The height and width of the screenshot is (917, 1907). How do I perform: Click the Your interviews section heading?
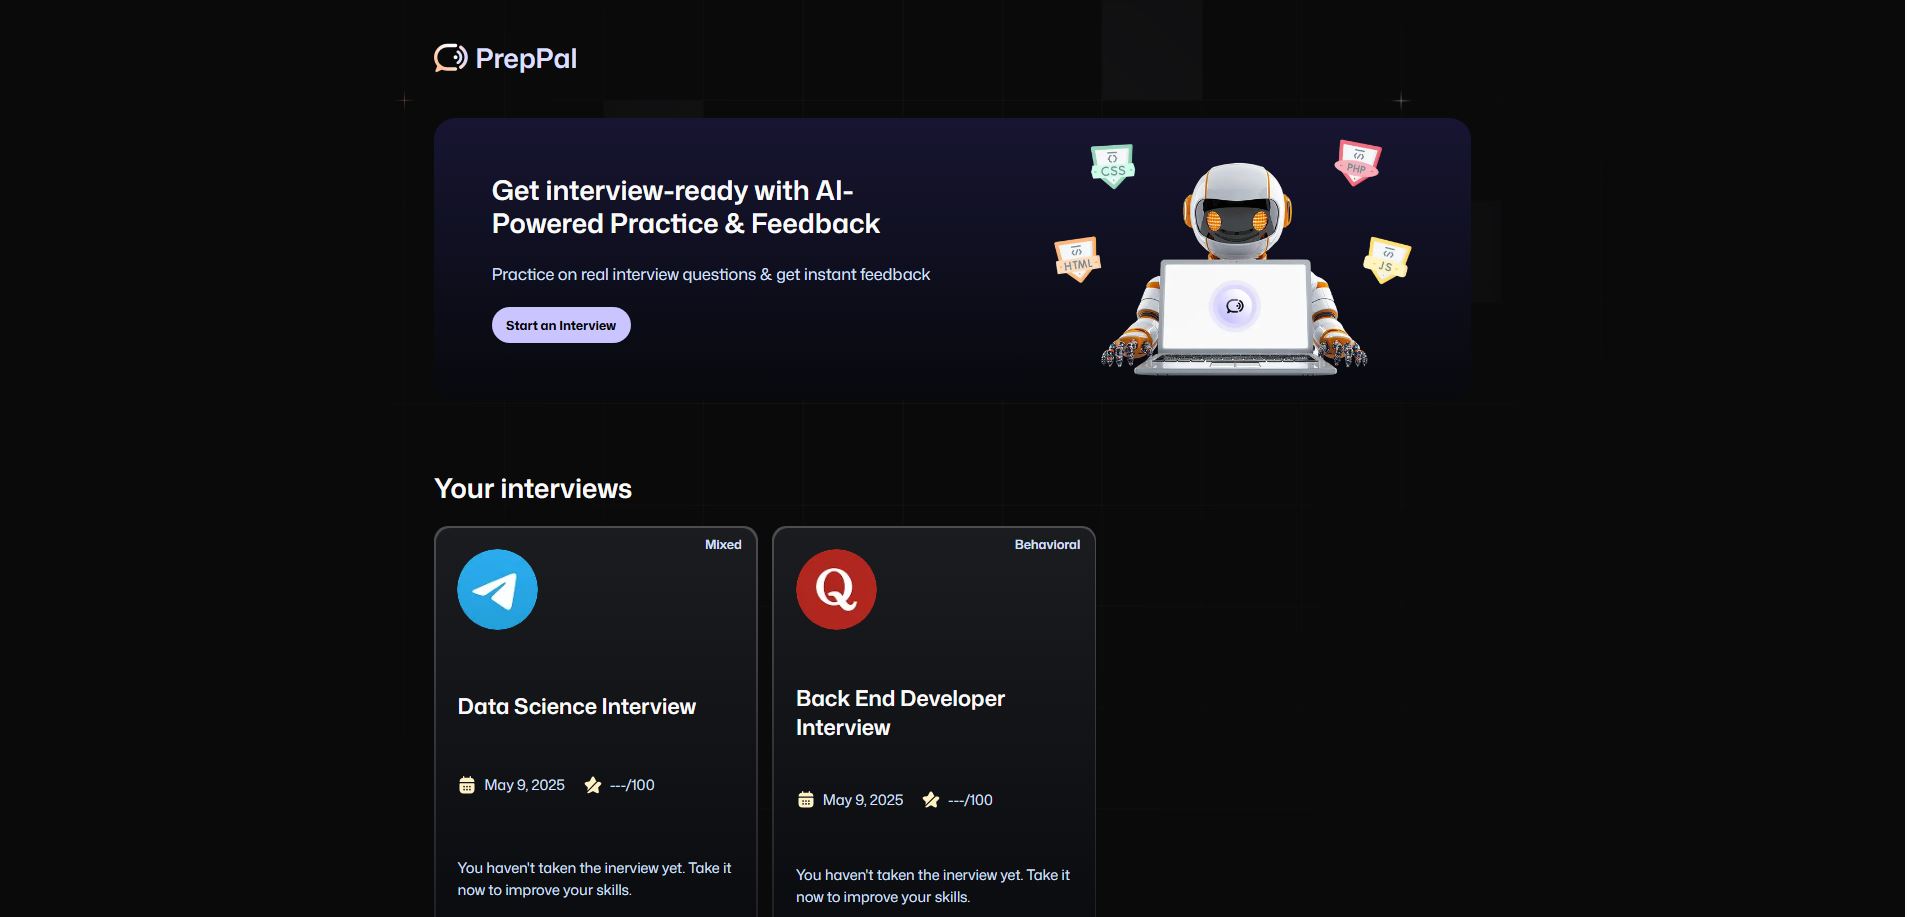(x=533, y=489)
